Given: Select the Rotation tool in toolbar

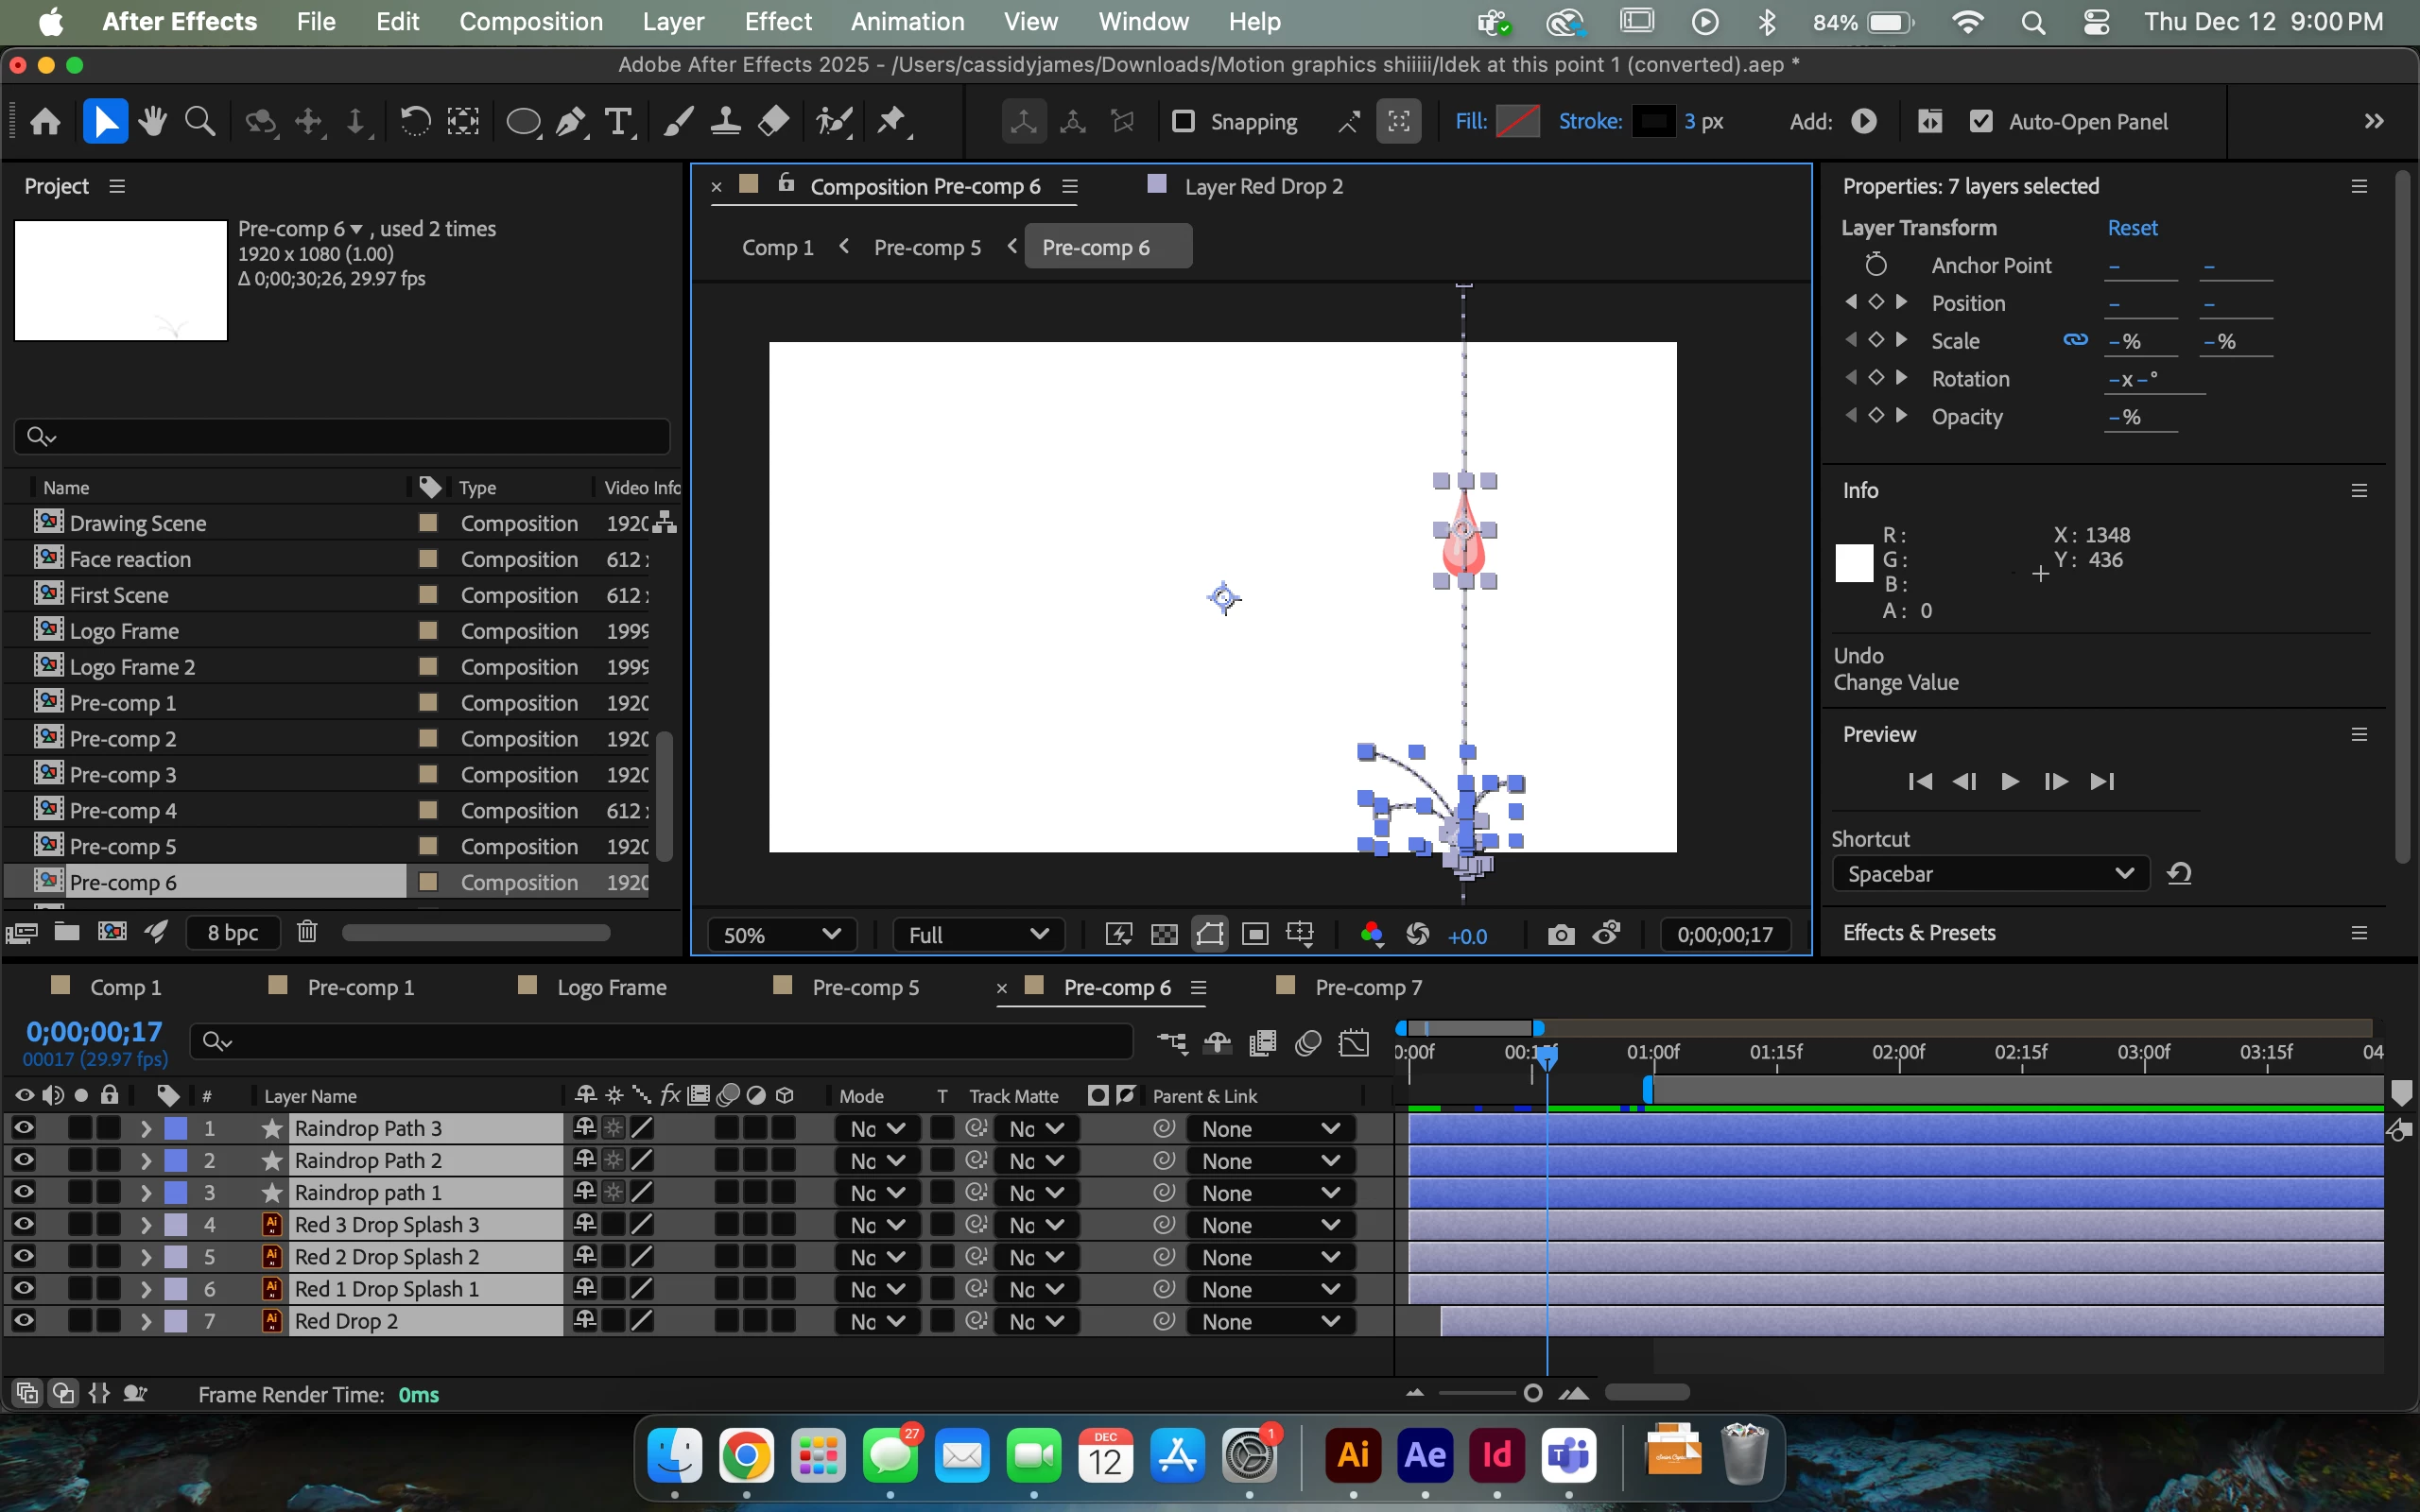Looking at the screenshot, I should [x=415, y=122].
